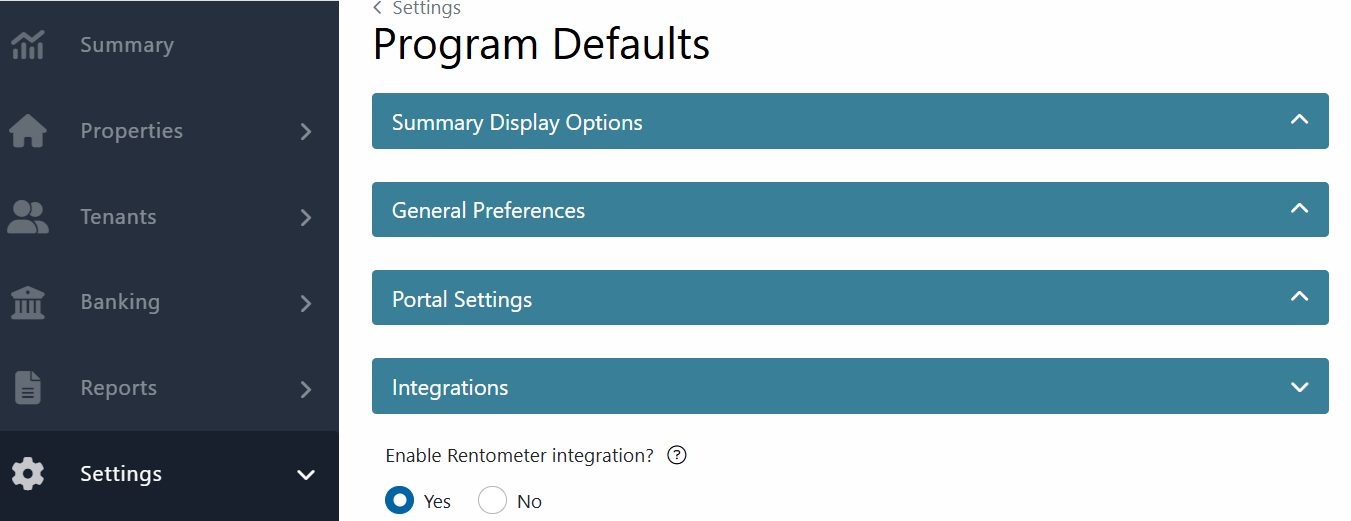This screenshot has height=521, width=1351.
Task: Select No for Rentometer integration
Action: pos(492,500)
